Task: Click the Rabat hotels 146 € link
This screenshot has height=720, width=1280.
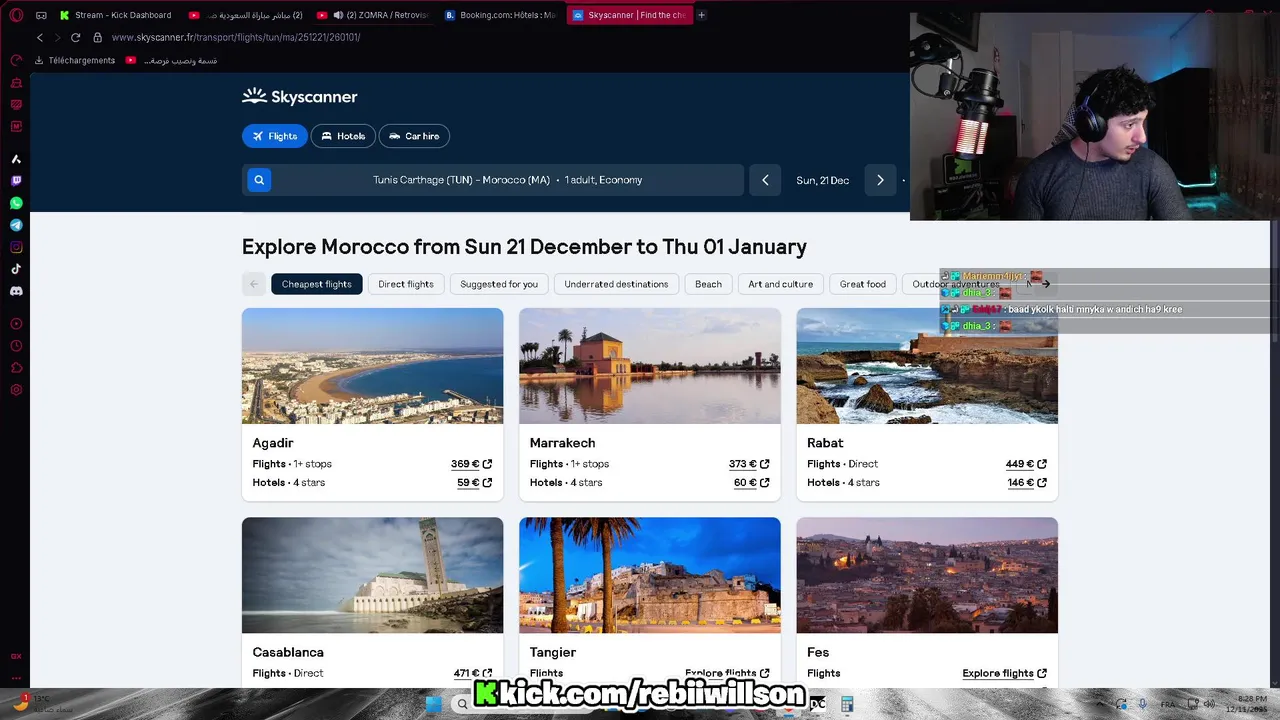Action: [x=1027, y=483]
